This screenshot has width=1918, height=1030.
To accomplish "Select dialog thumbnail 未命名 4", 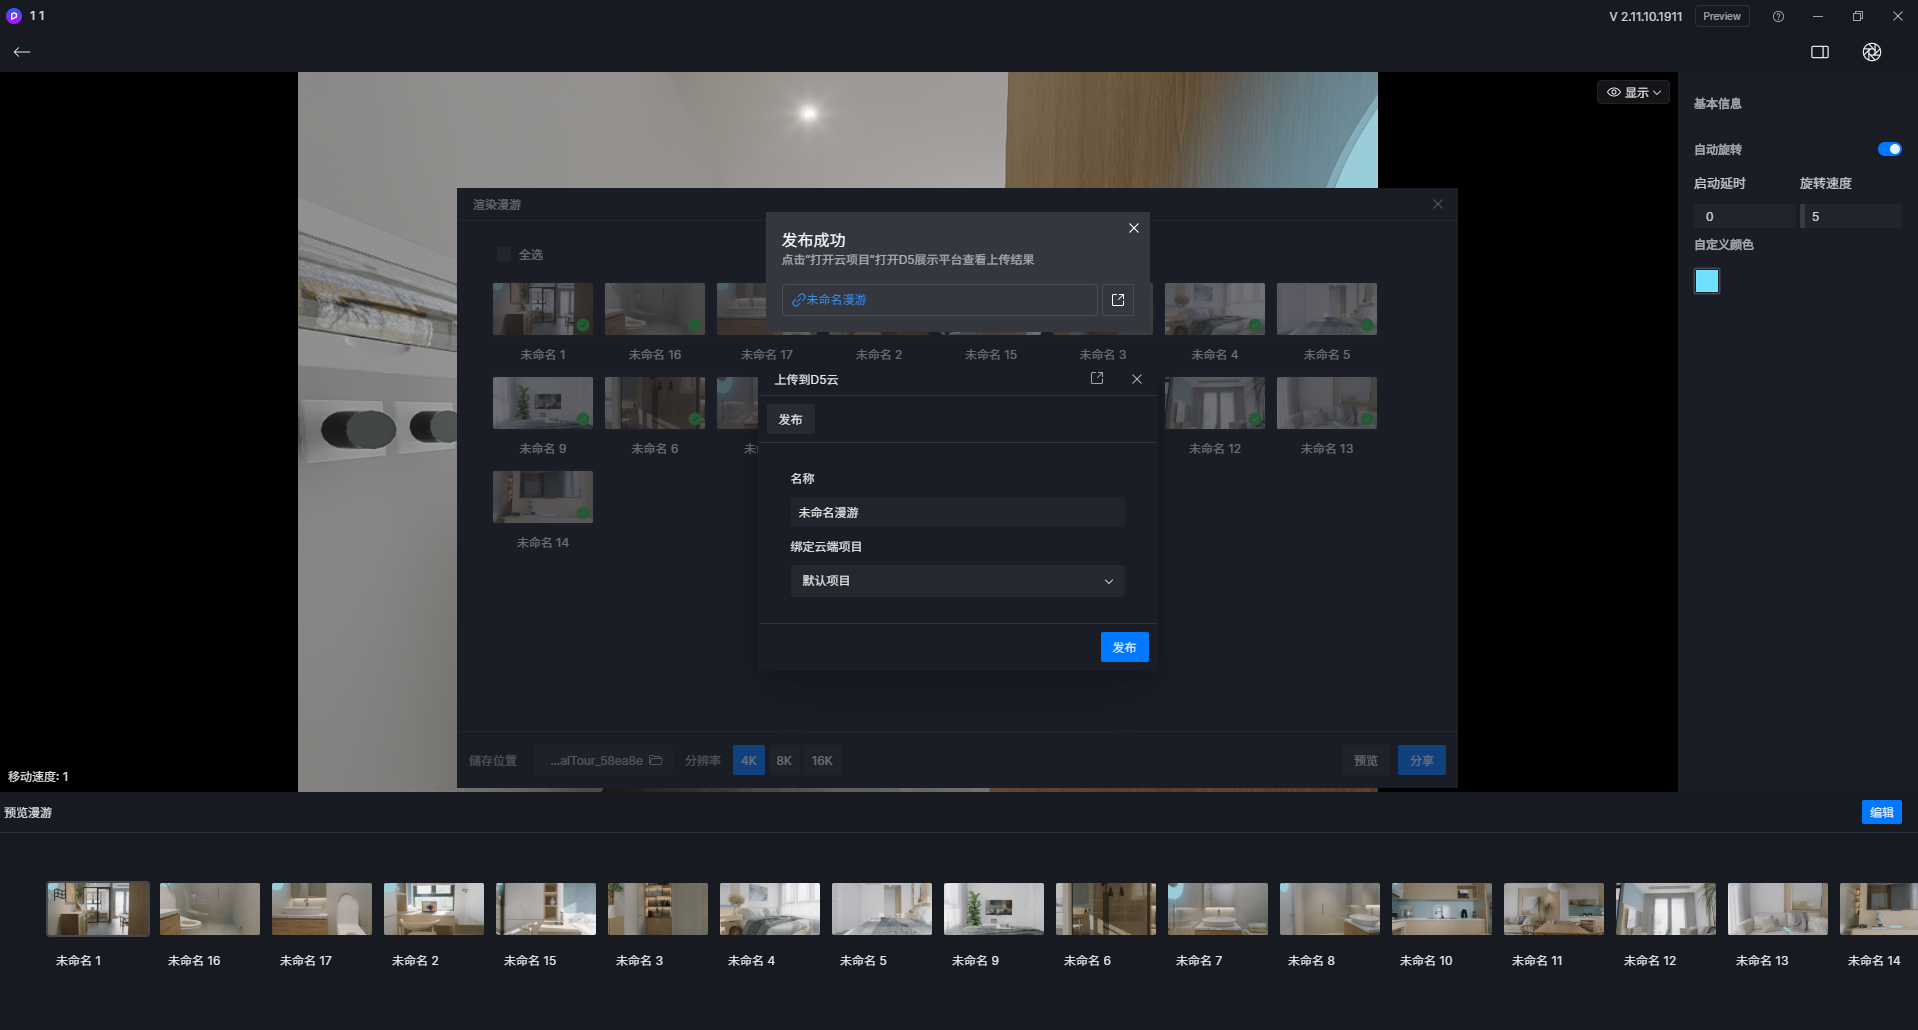I will coord(1215,309).
